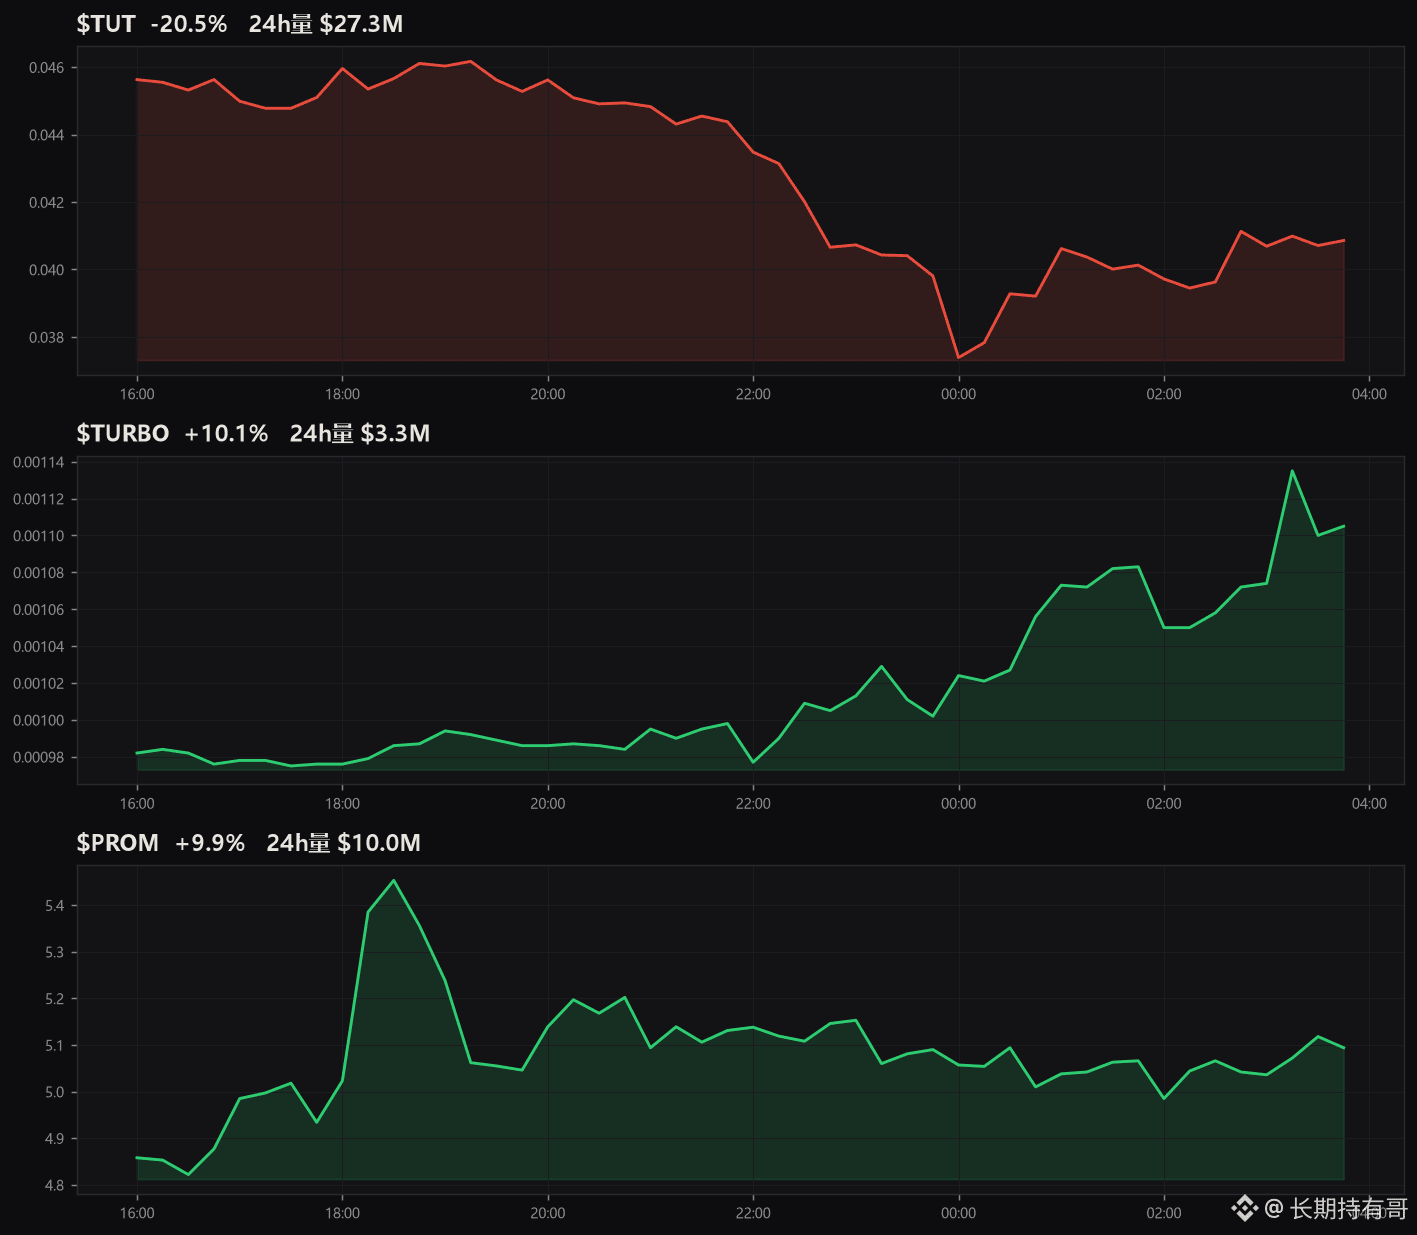
Task: Click the 0.040 price axis label
Action: coord(46,270)
